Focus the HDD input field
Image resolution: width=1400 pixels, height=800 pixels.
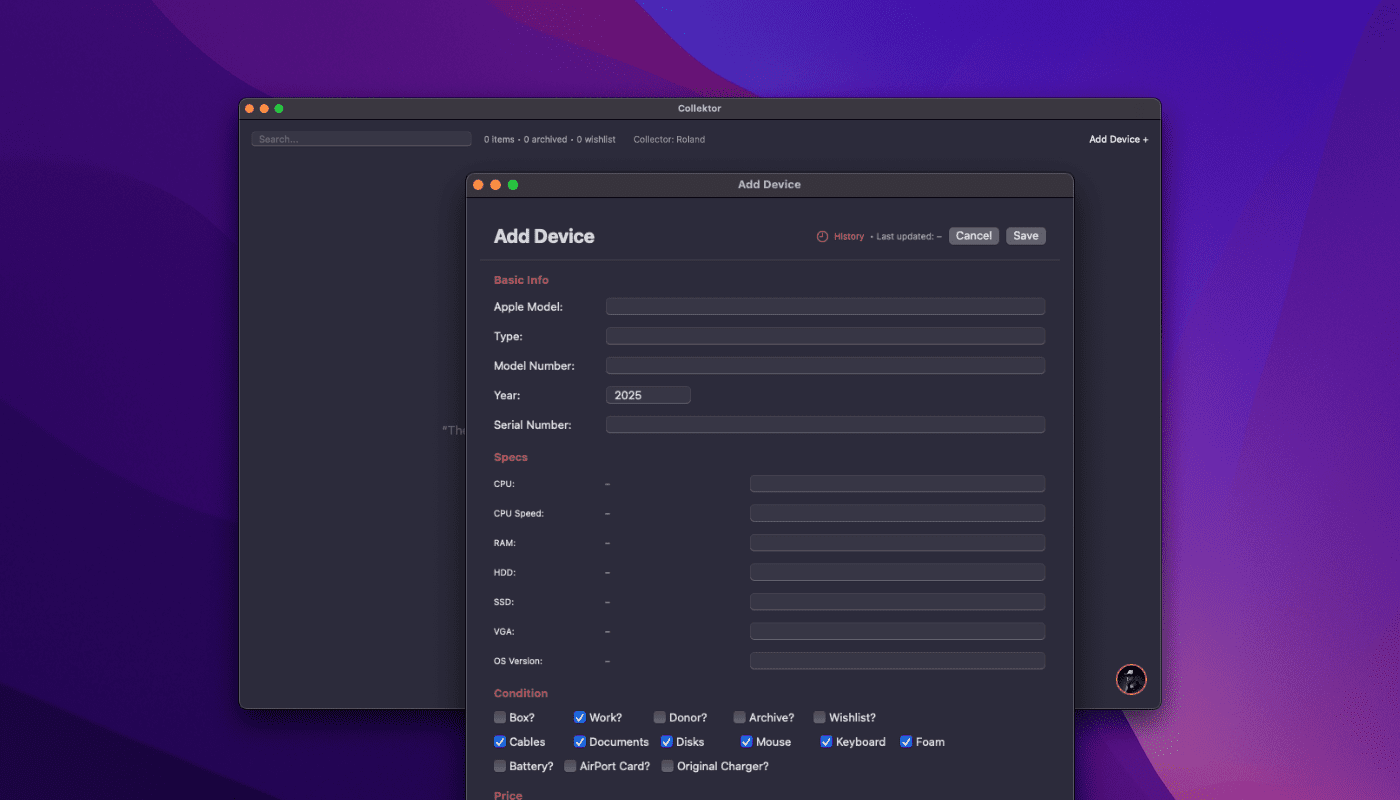(897, 572)
